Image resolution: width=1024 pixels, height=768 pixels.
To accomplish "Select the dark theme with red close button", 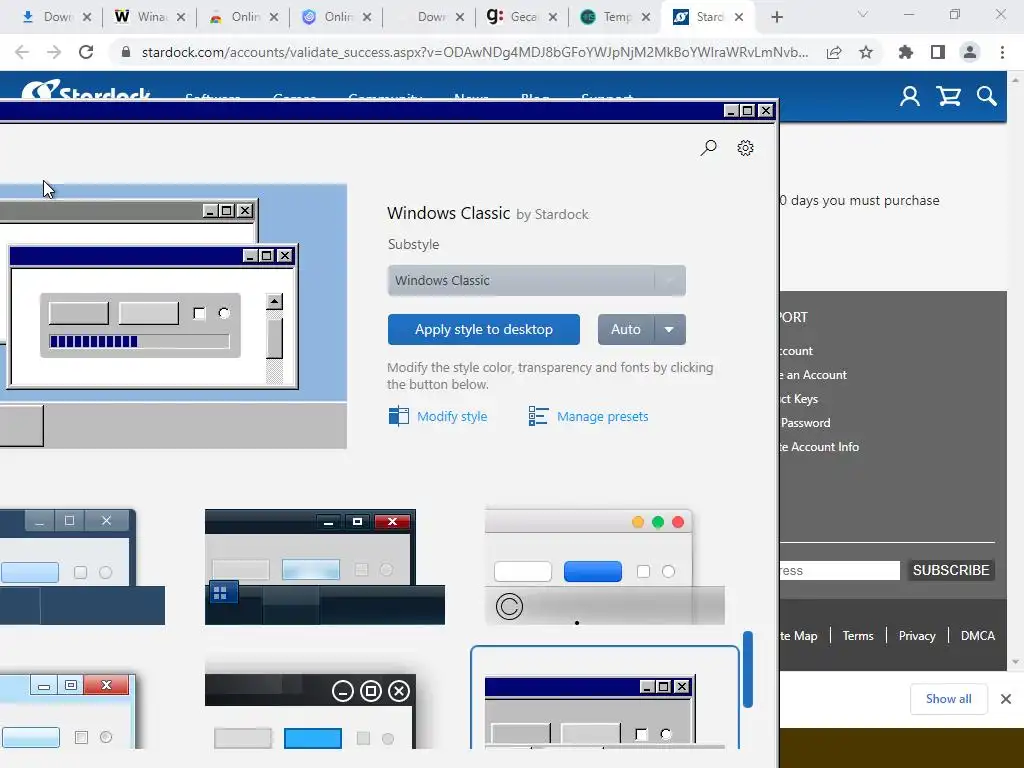I will pyautogui.click(x=325, y=567).
